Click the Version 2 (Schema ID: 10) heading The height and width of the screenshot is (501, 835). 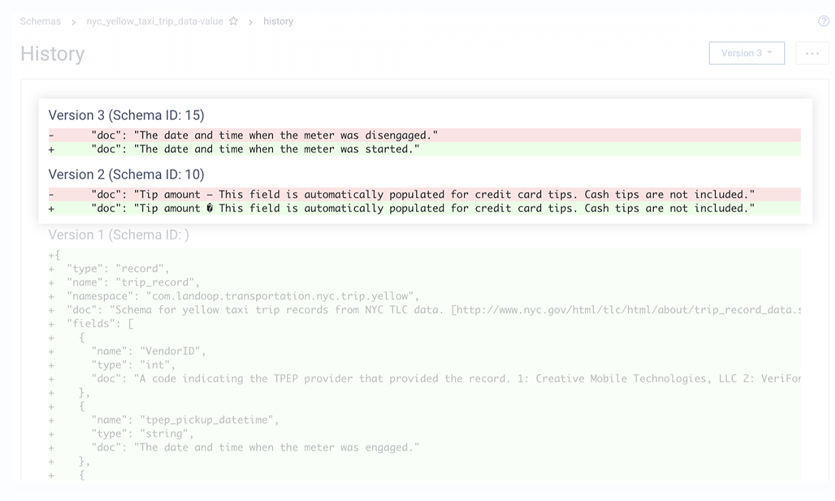(126, 175)
